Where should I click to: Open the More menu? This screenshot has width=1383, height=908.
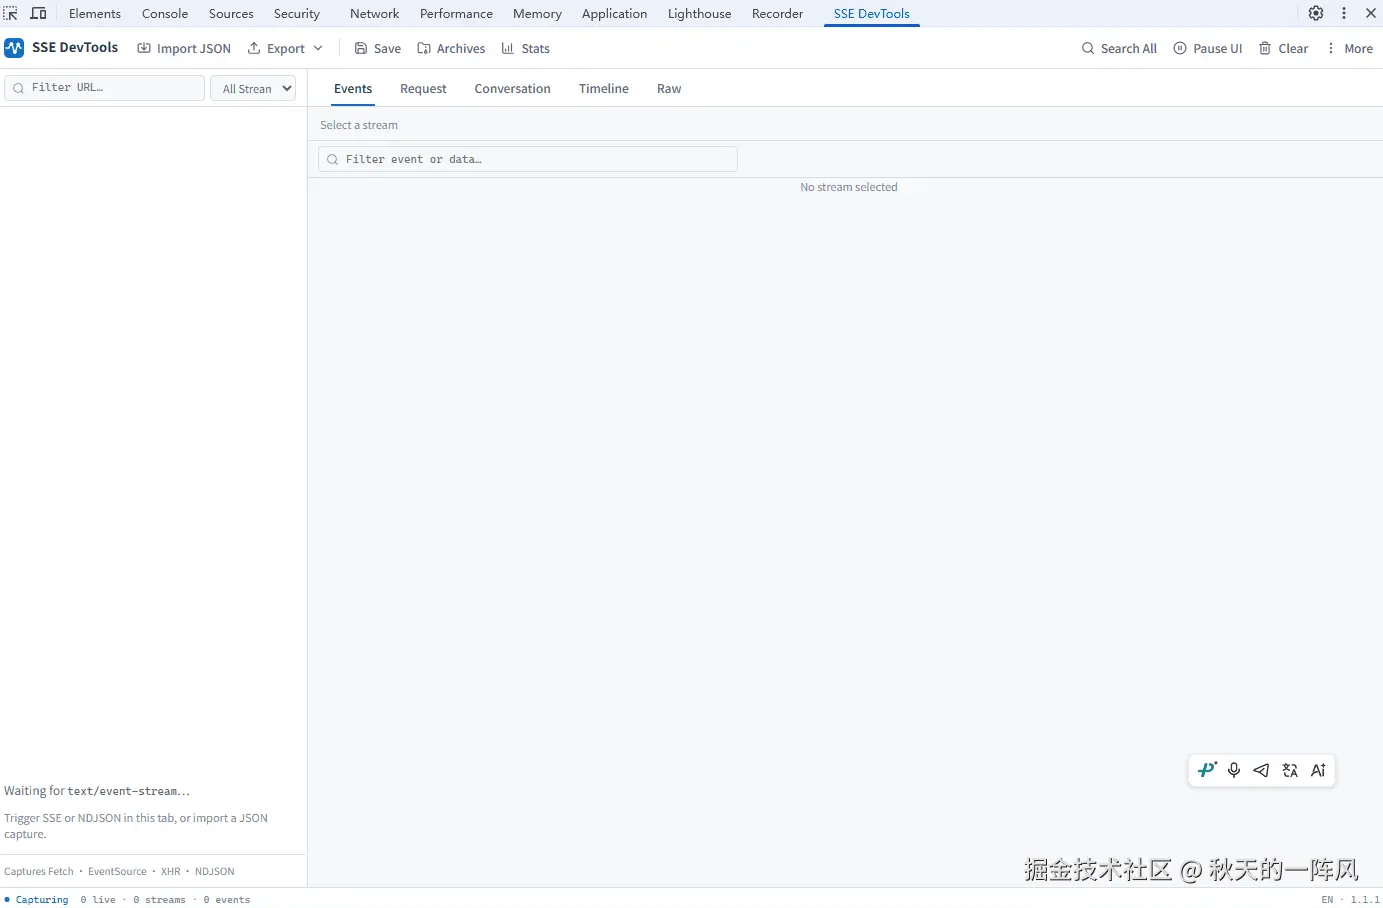pos(1349,48)
